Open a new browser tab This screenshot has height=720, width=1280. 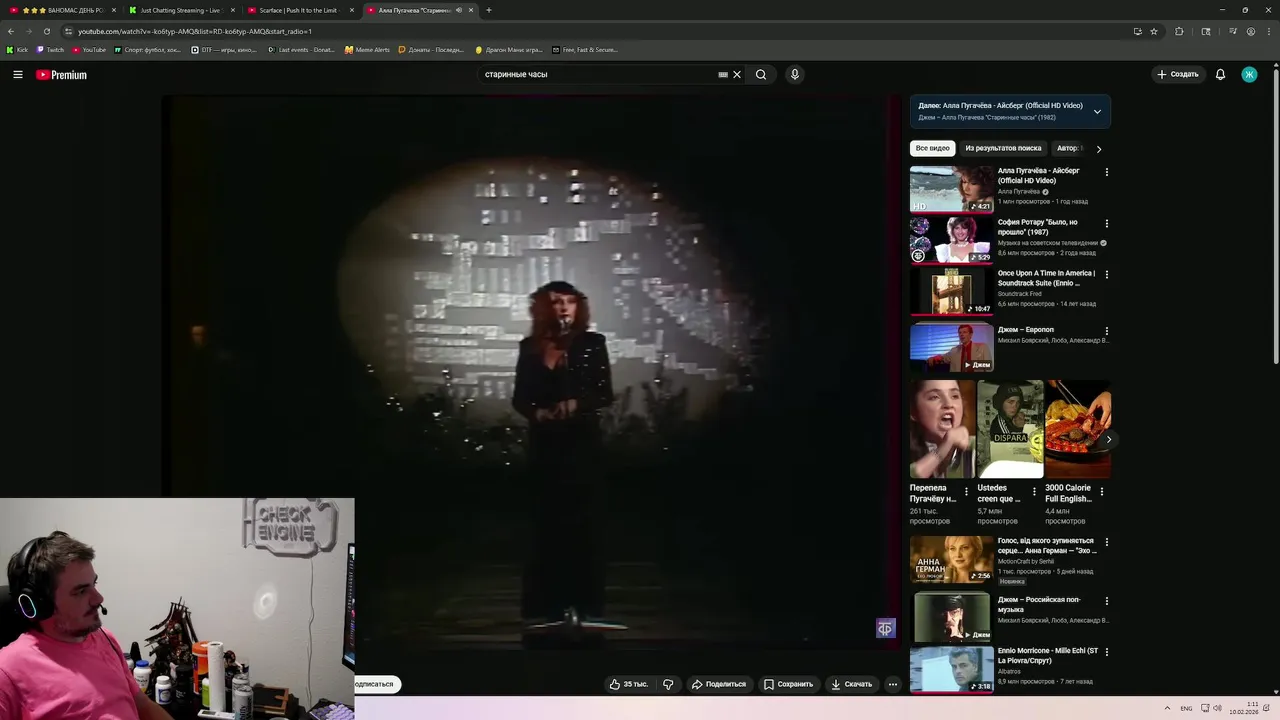pos(489,10)
